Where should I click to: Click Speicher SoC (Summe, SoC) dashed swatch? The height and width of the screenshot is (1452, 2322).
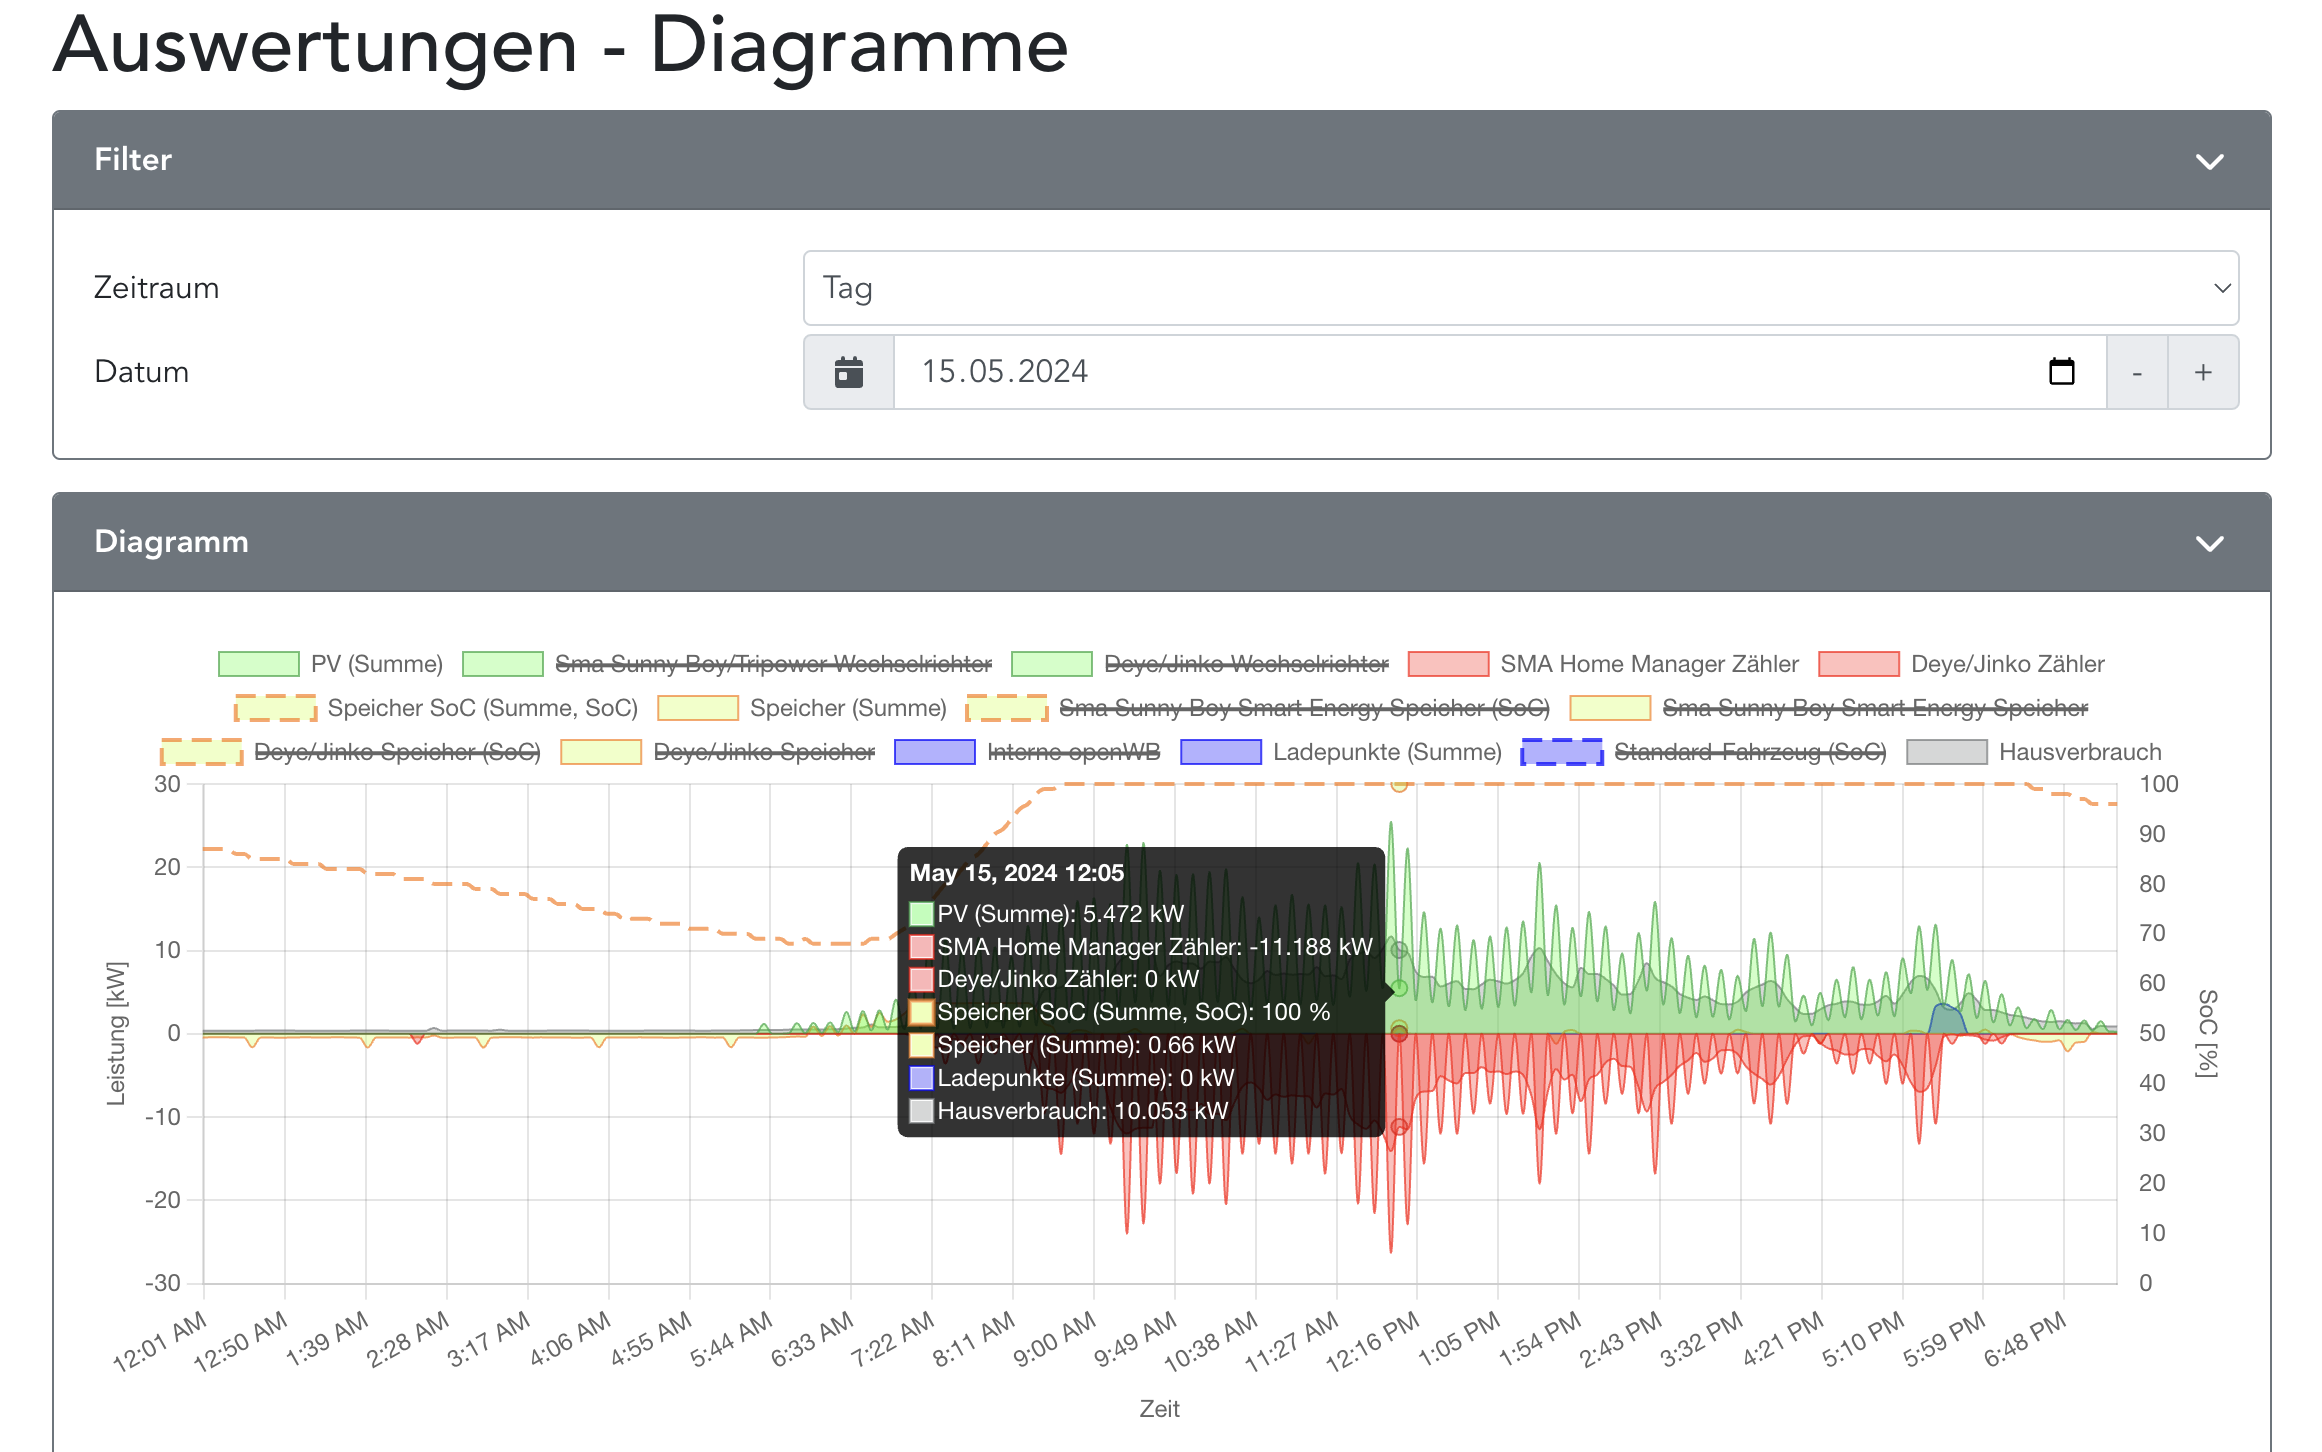click(x=275, y=708)
